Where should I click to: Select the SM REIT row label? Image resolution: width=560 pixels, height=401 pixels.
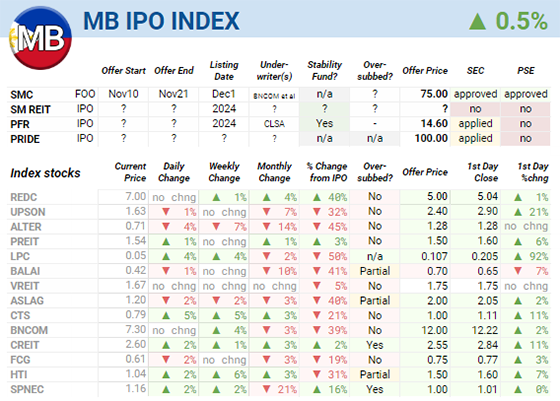pyautogui.click(x=30, y=109)
